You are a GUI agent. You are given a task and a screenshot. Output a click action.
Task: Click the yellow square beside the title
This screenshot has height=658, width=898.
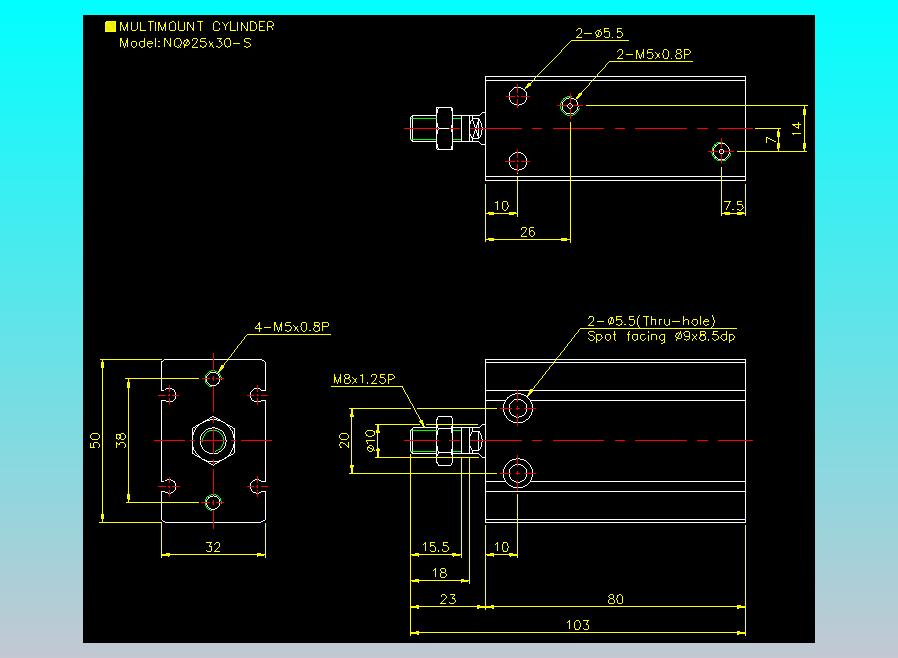(111, 26)
